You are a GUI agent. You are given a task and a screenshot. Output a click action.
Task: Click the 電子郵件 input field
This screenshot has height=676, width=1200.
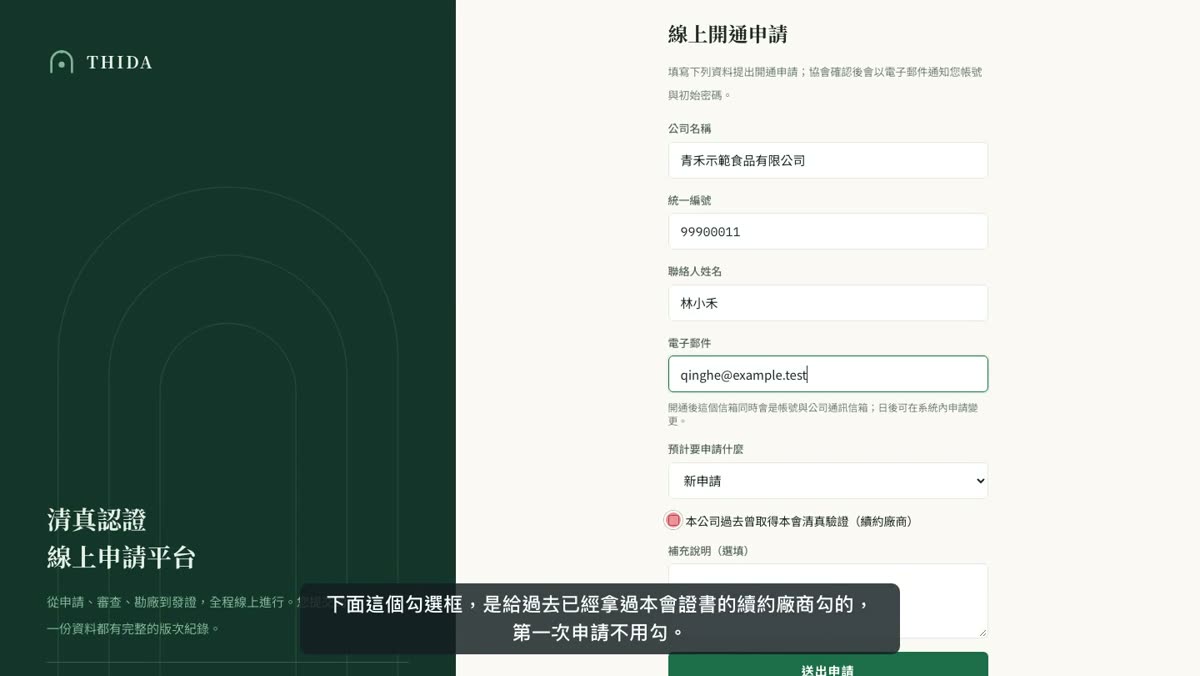(828, 374)
